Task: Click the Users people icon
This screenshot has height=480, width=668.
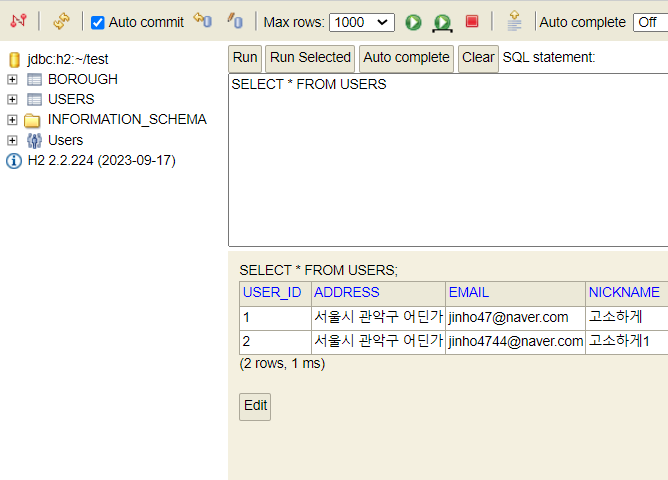Action: click(35, 141)
